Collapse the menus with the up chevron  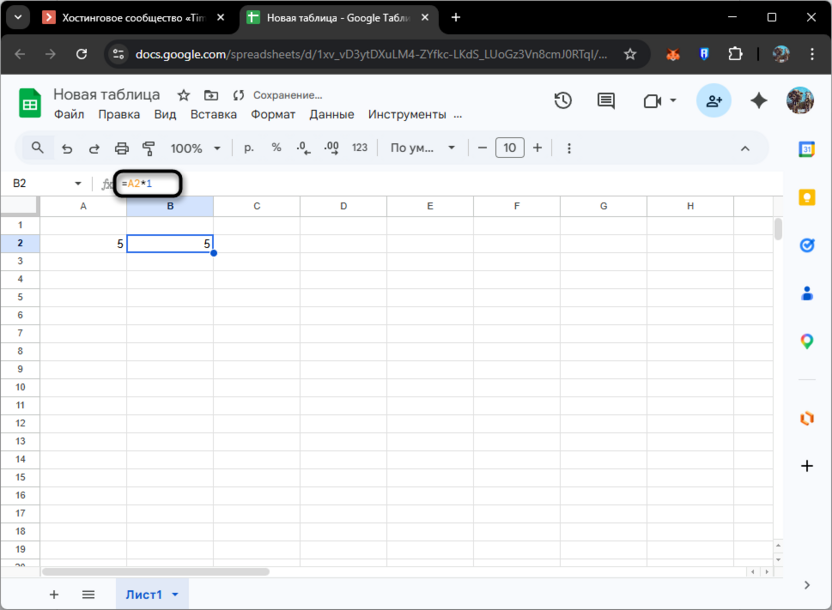[x=745, y=149]
